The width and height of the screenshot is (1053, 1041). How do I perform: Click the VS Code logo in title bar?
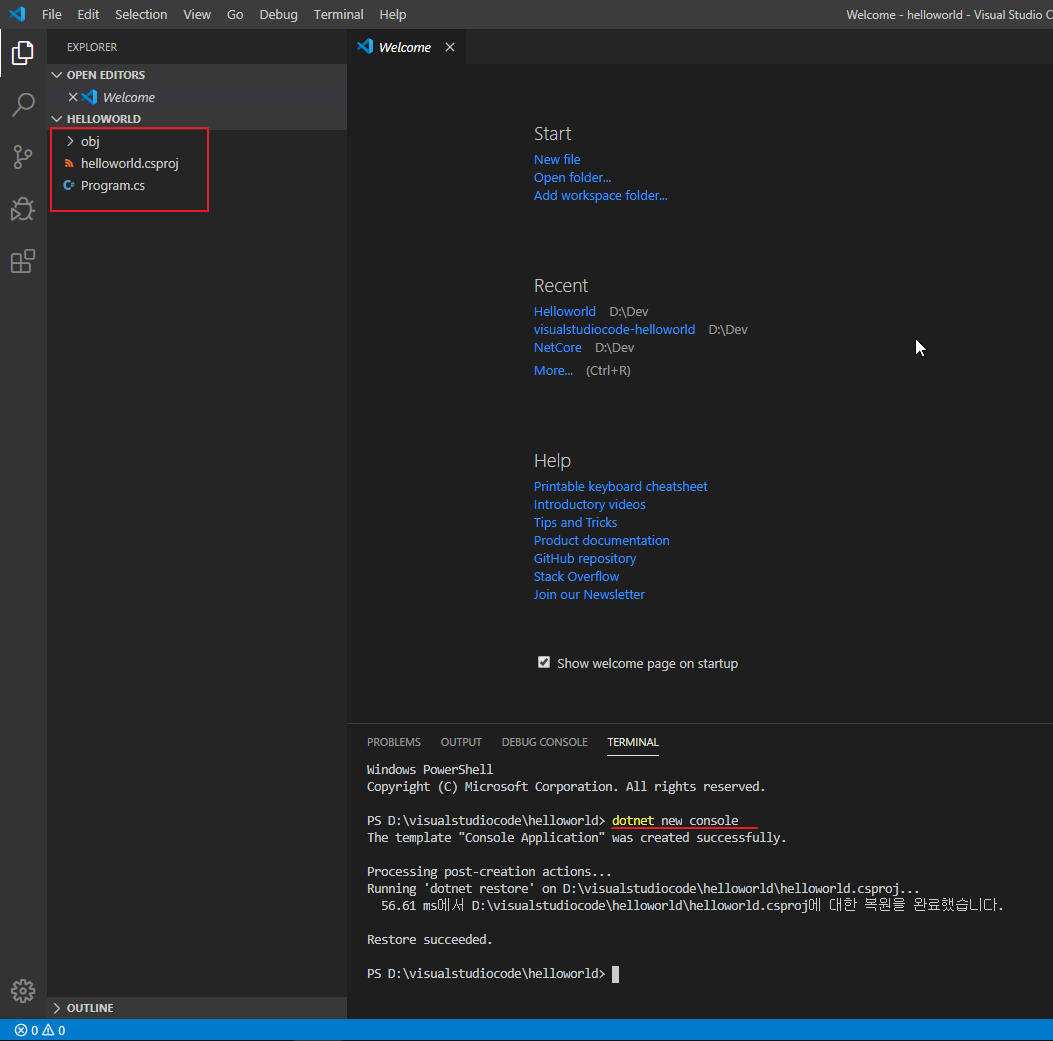[x=17, y=14]
